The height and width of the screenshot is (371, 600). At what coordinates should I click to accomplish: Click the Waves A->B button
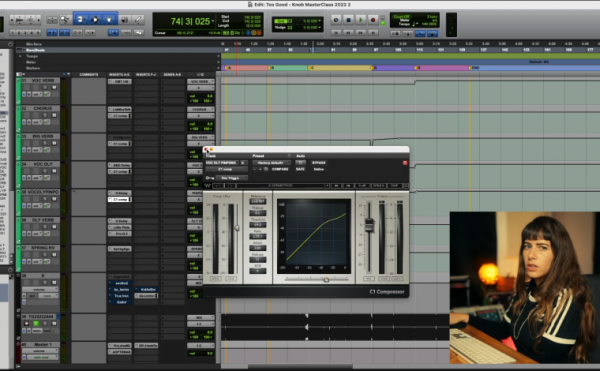pos(361,186)
